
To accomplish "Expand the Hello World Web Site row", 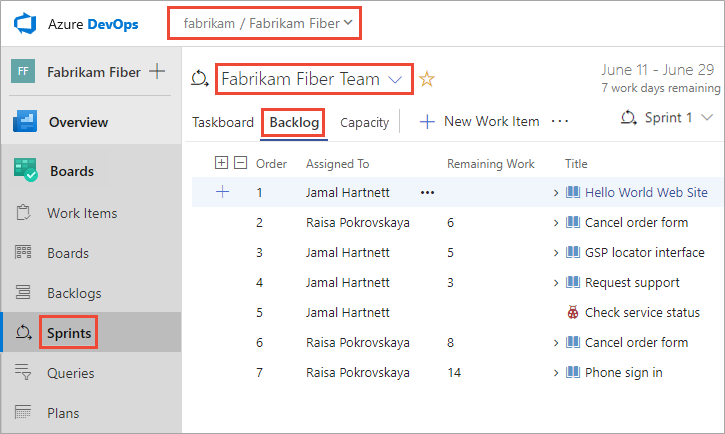I will click(x=556, y=193).
